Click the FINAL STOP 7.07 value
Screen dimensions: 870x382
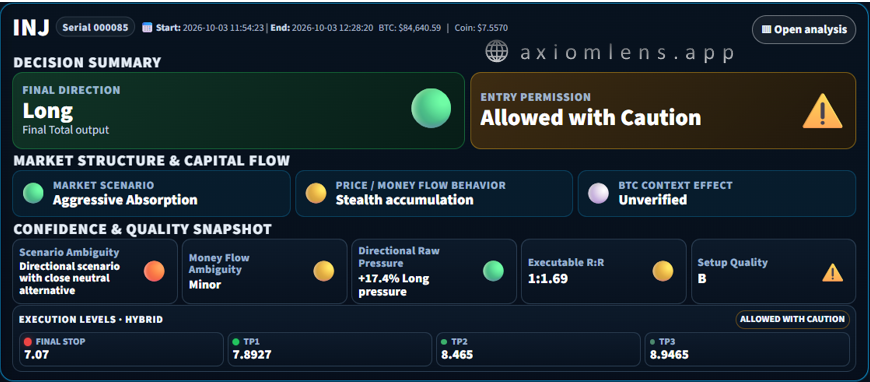(37, 354)
